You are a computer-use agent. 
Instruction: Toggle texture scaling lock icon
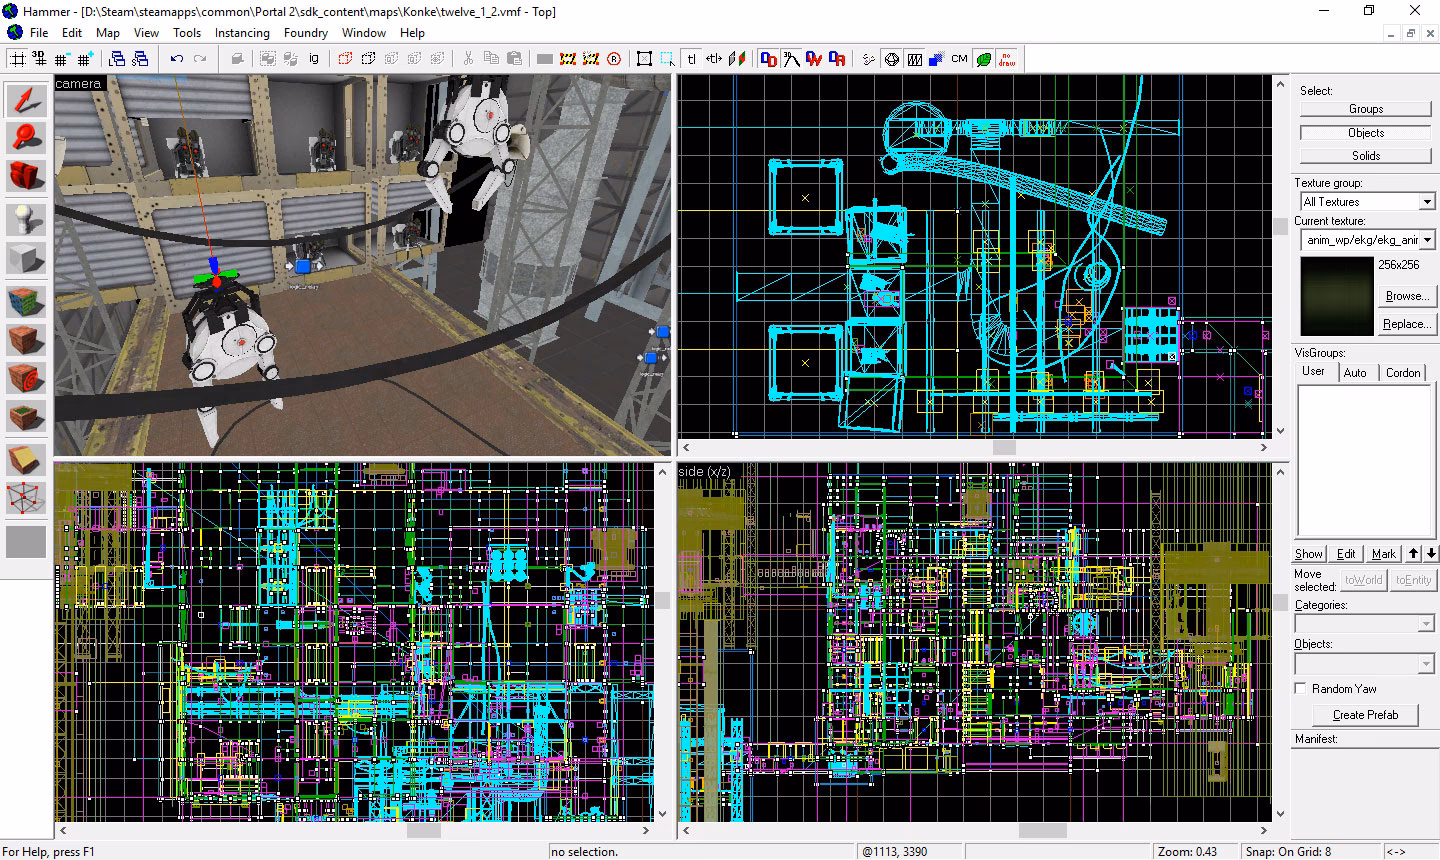click(714, 59)
